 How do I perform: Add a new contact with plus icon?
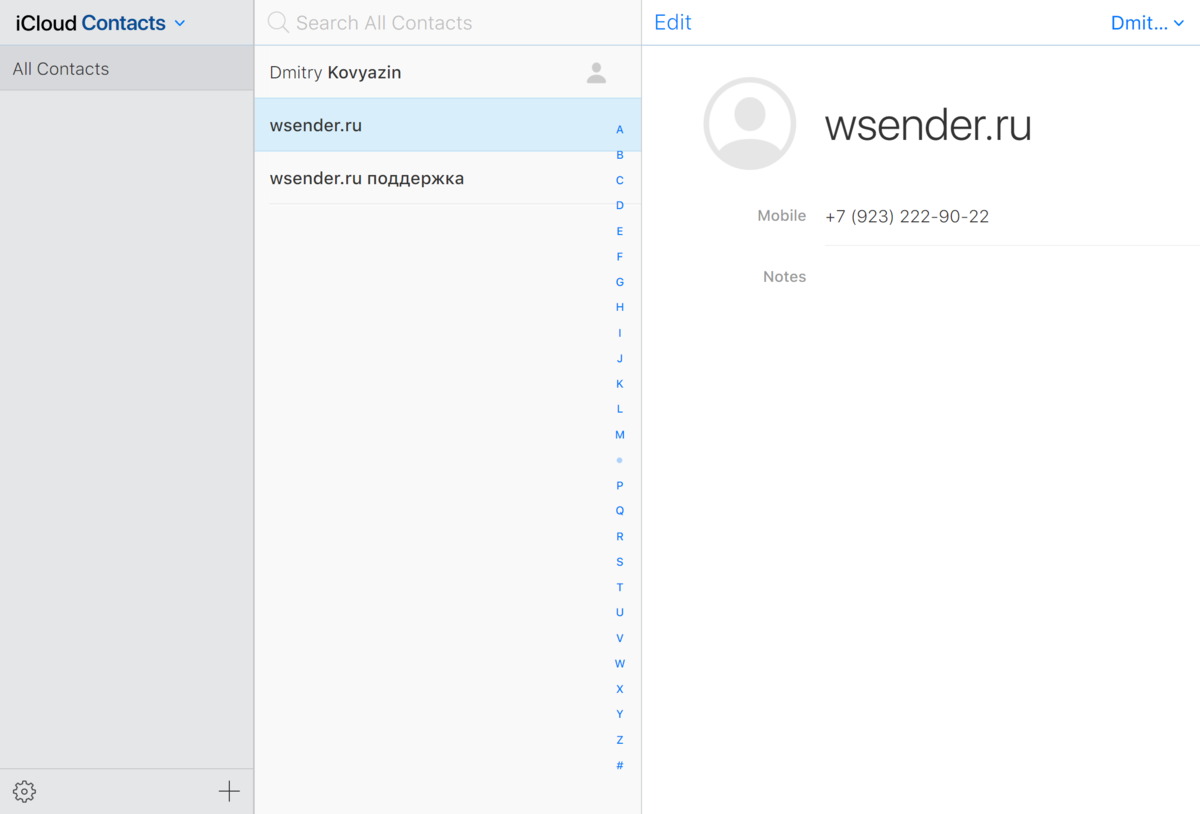coord(229,792)
